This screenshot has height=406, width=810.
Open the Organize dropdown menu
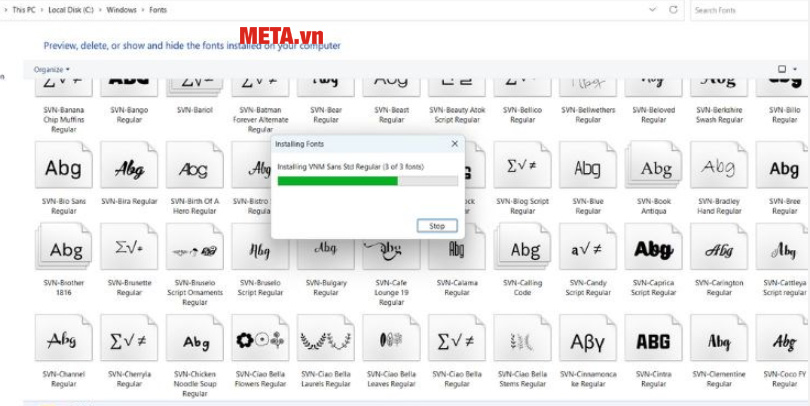52,69
